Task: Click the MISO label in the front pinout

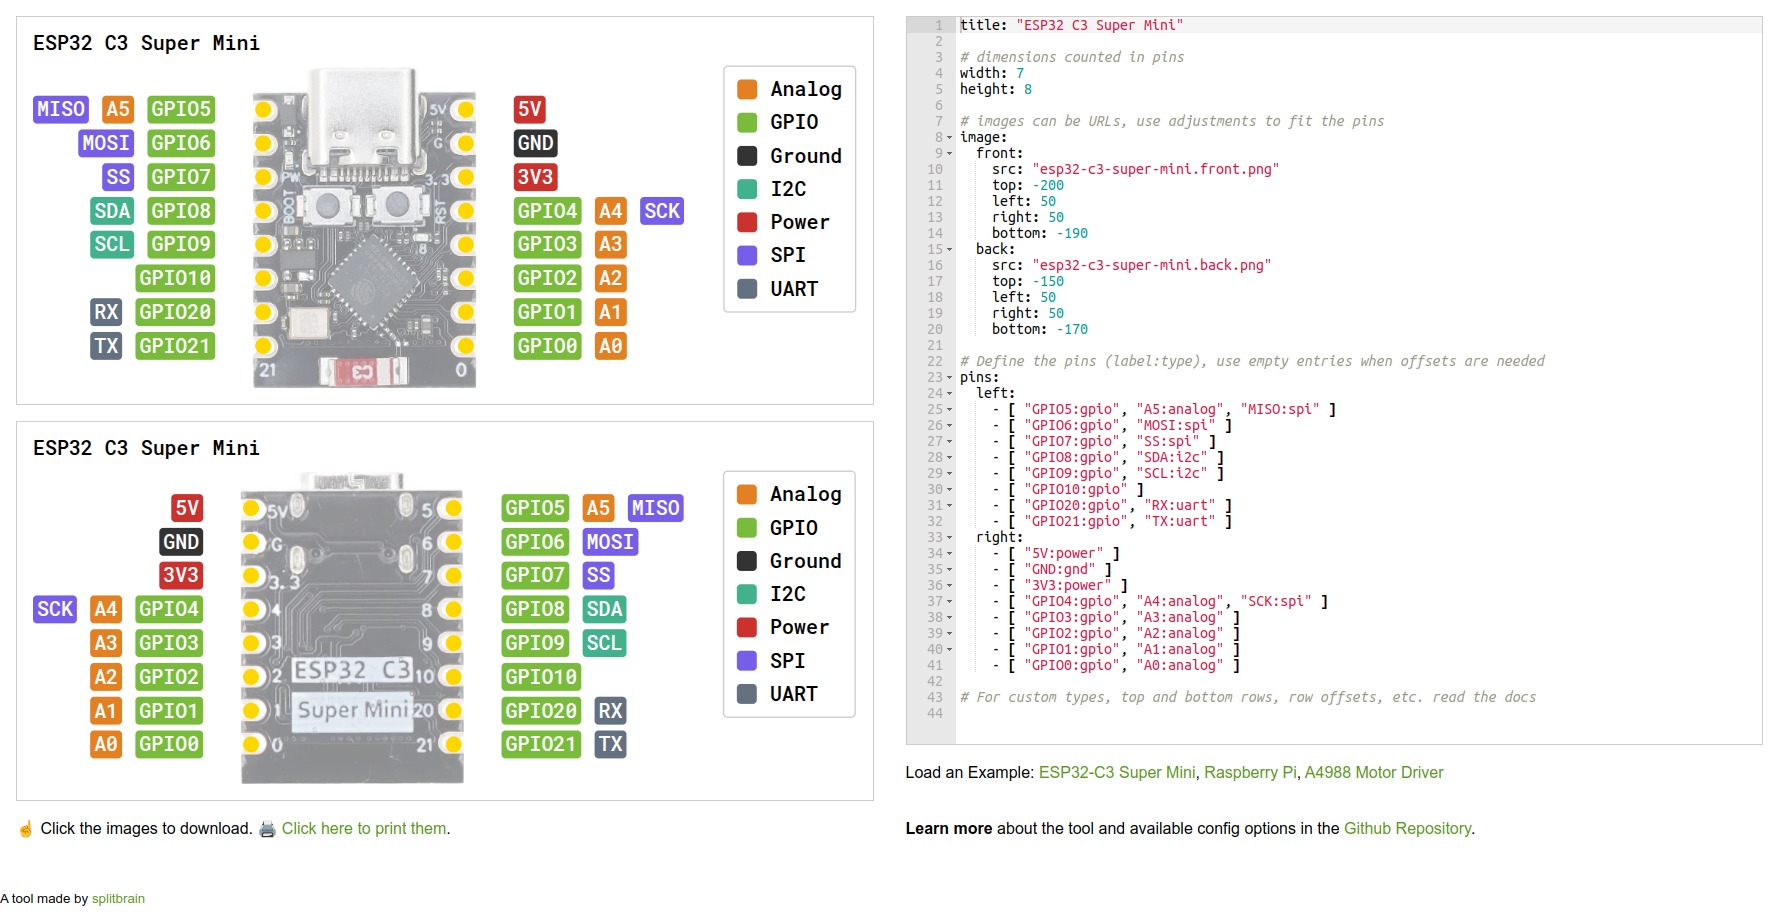Action: tap(61, 109)
